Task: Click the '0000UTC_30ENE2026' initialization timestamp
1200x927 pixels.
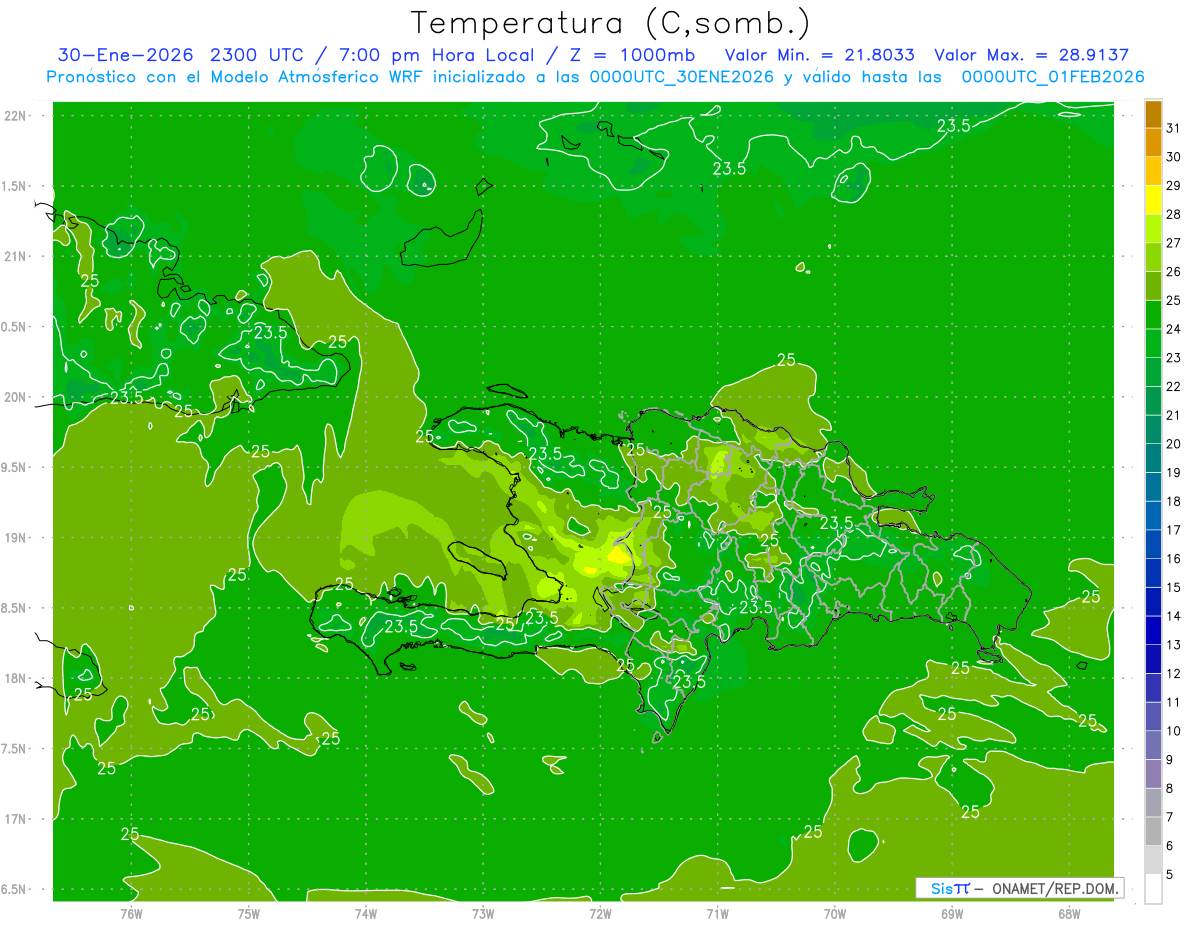Action: pyautogui.click(x=682, y=76)
